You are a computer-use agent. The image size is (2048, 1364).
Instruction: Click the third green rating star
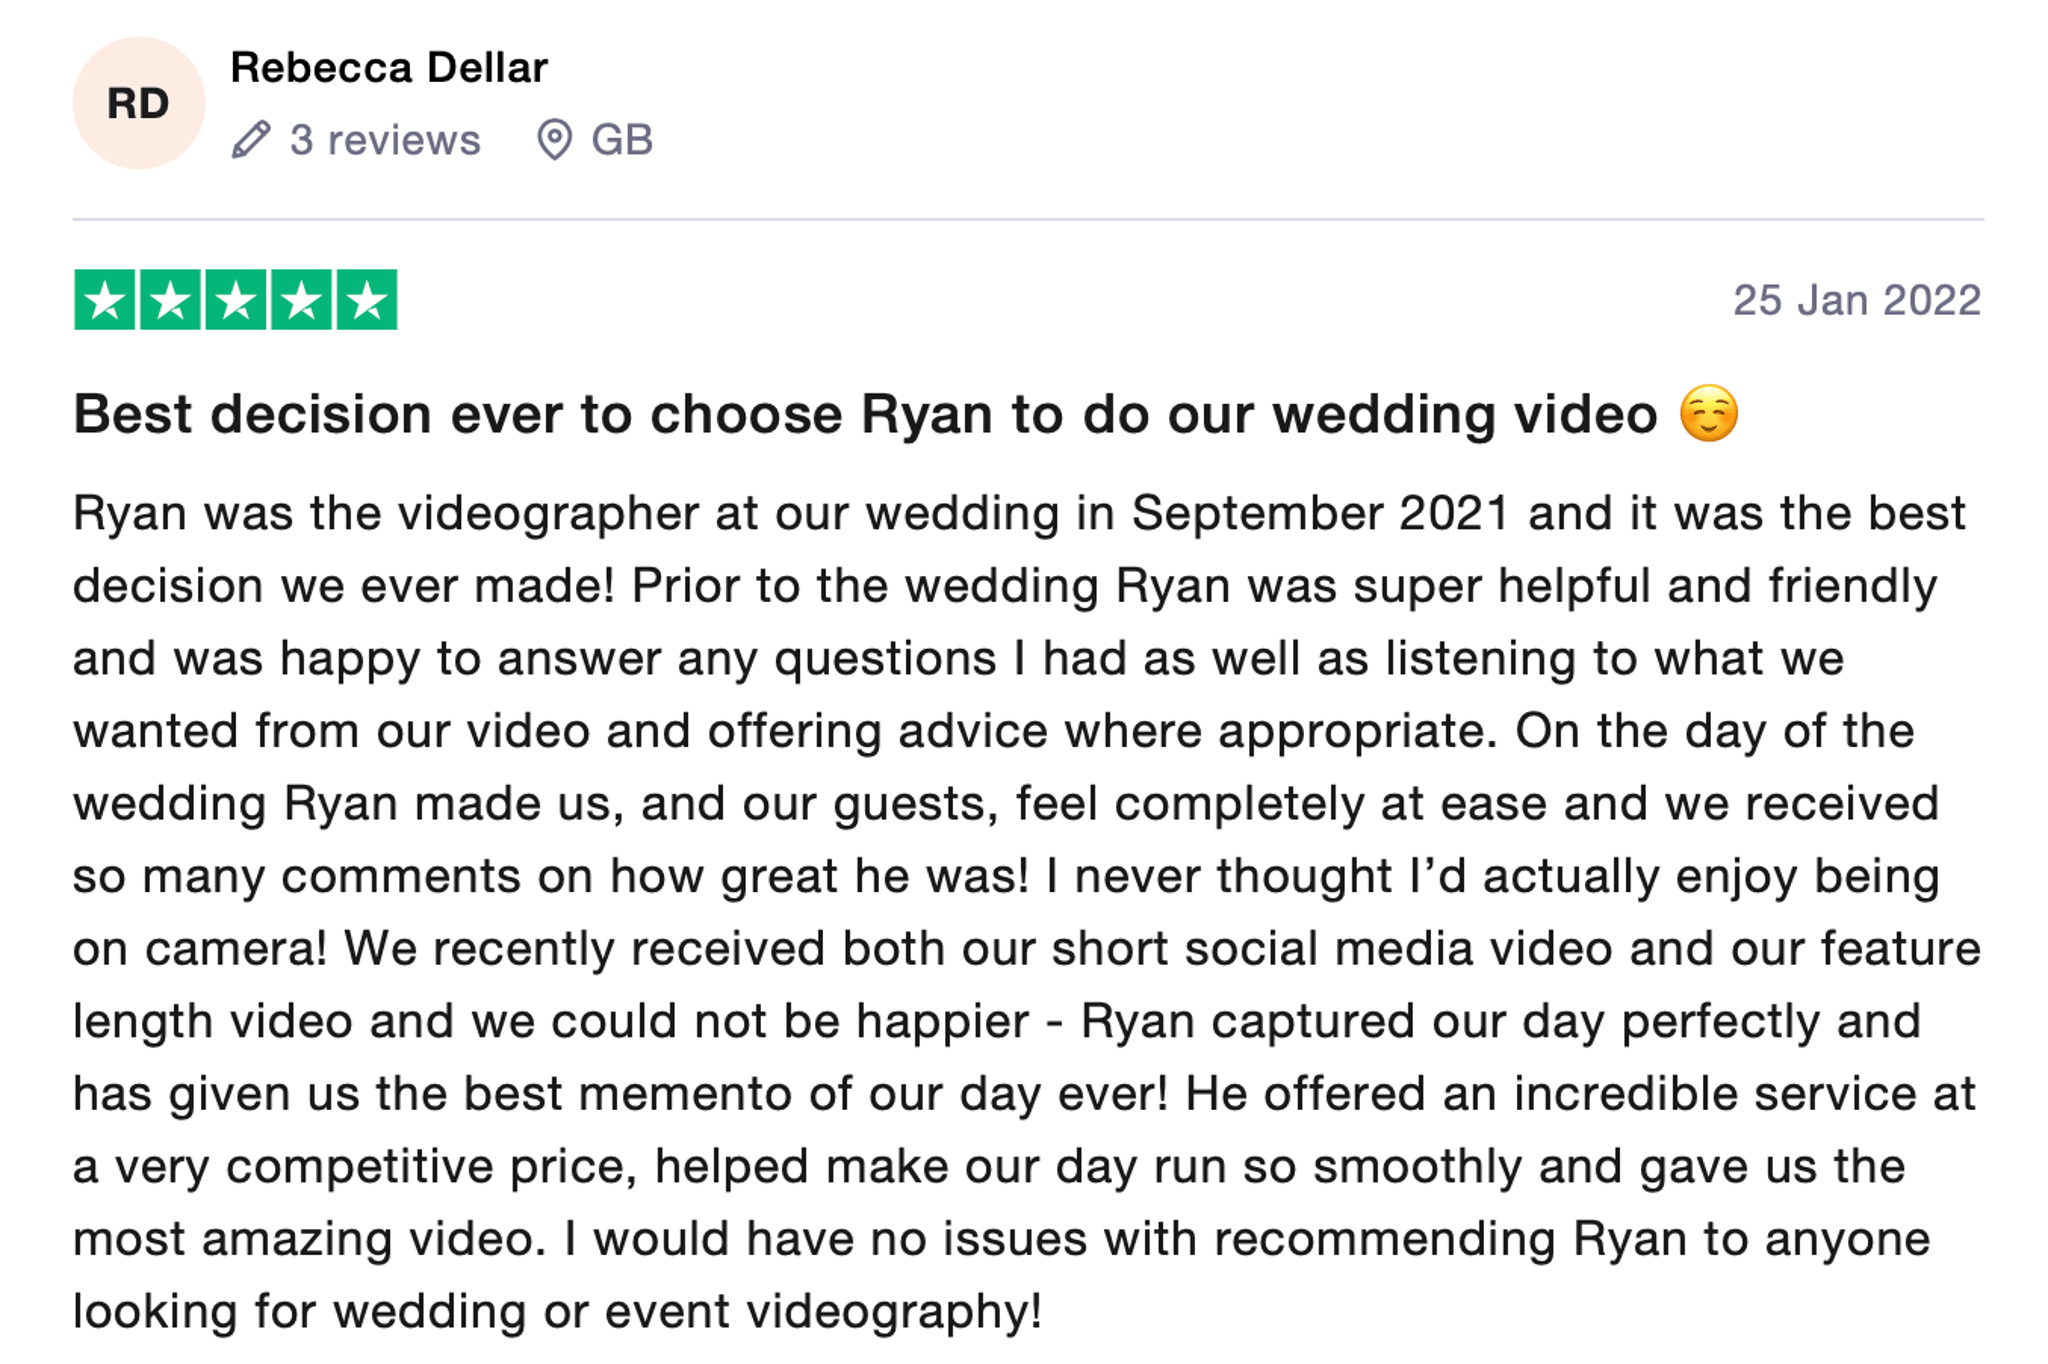pyautogui.click(x=236, y=300)
